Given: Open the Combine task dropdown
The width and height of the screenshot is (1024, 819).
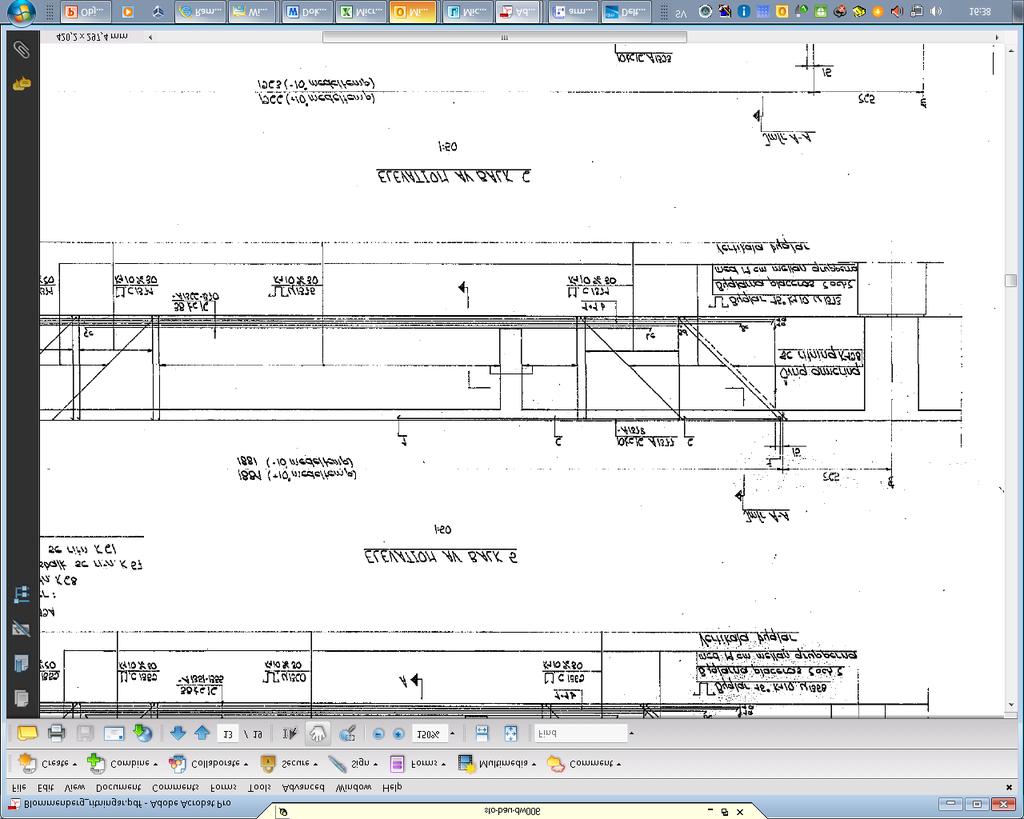Looking at the screenshot, I should click(122, 763).
